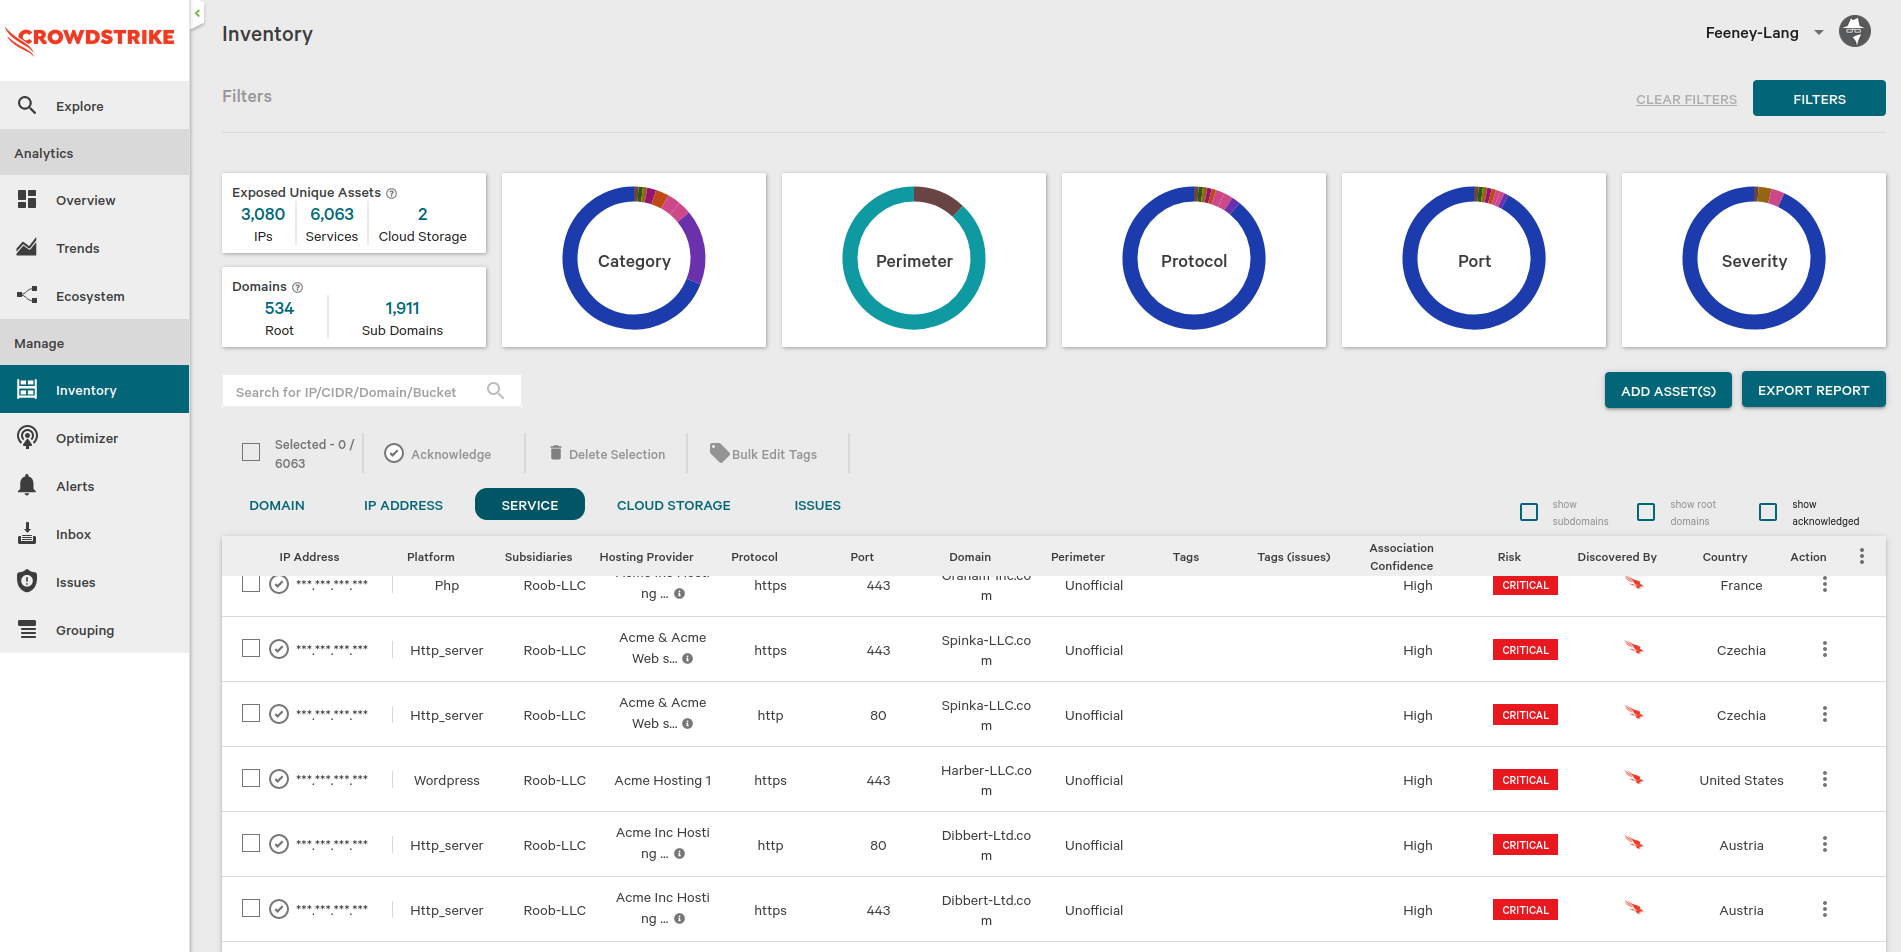This screenshot has width=1901, height=952.
Task: Click the Bulk Edit Tags label
Action: pos(774,454)
